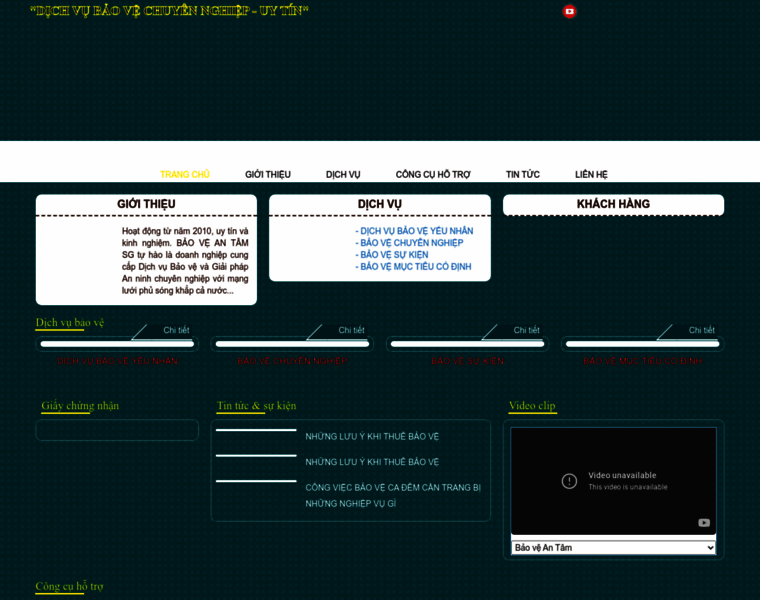Click Chi tiết above the first service card

pyautogui.click(x=176, y=330)
